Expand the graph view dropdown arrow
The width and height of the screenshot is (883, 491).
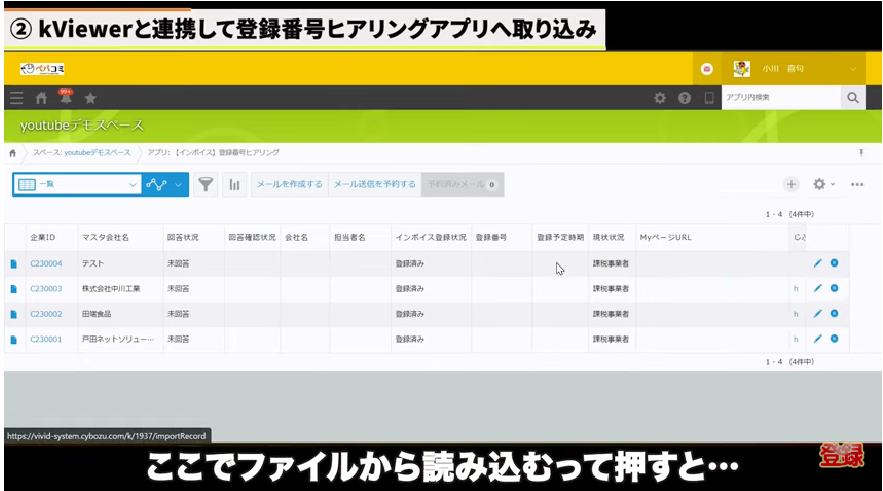point(179,185)
